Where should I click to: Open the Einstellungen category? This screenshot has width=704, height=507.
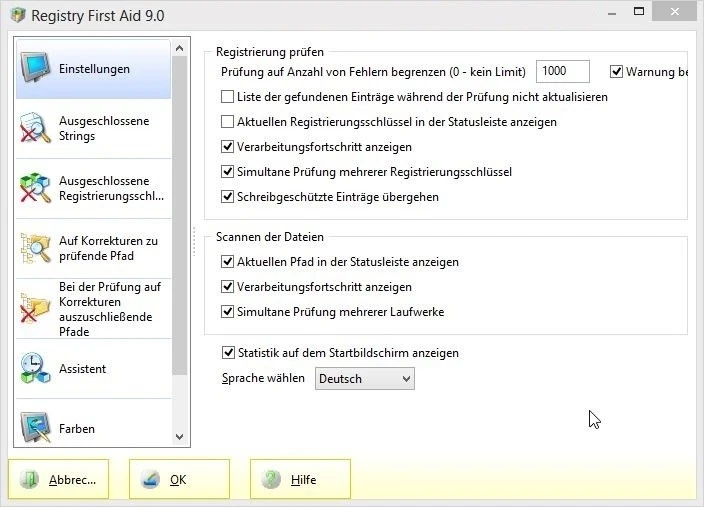93,69
